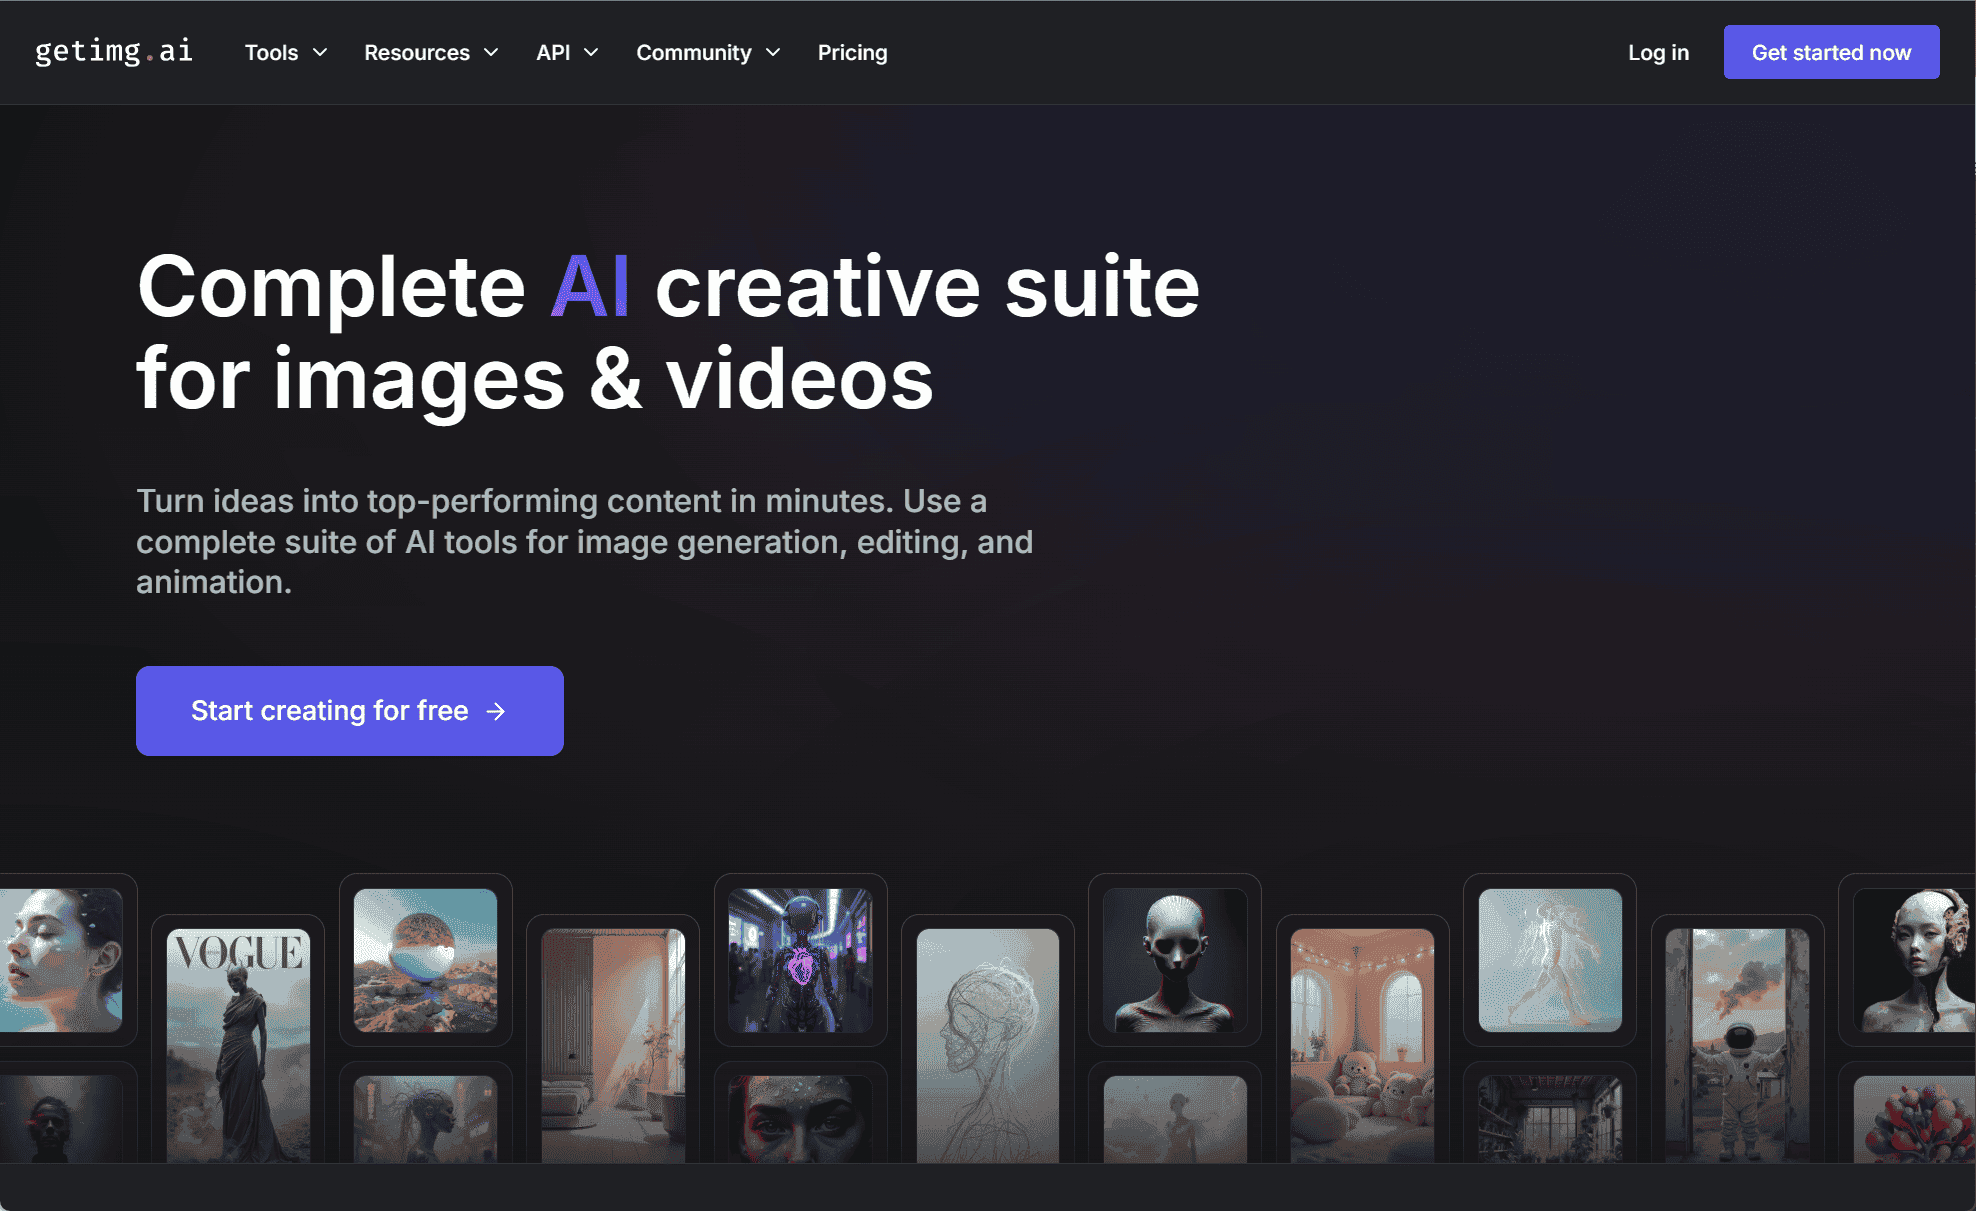The height and width of the screenshot is (1211, 1976).
Task: Open the Community menu
Action: 707,52
